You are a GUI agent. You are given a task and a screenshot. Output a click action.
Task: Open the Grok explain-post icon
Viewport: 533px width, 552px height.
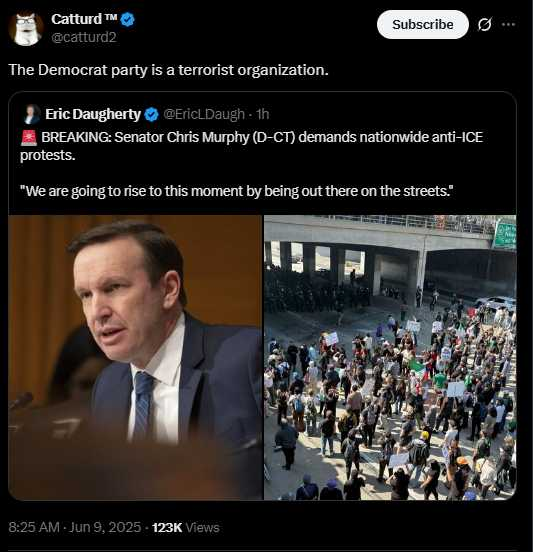(485, 25)
